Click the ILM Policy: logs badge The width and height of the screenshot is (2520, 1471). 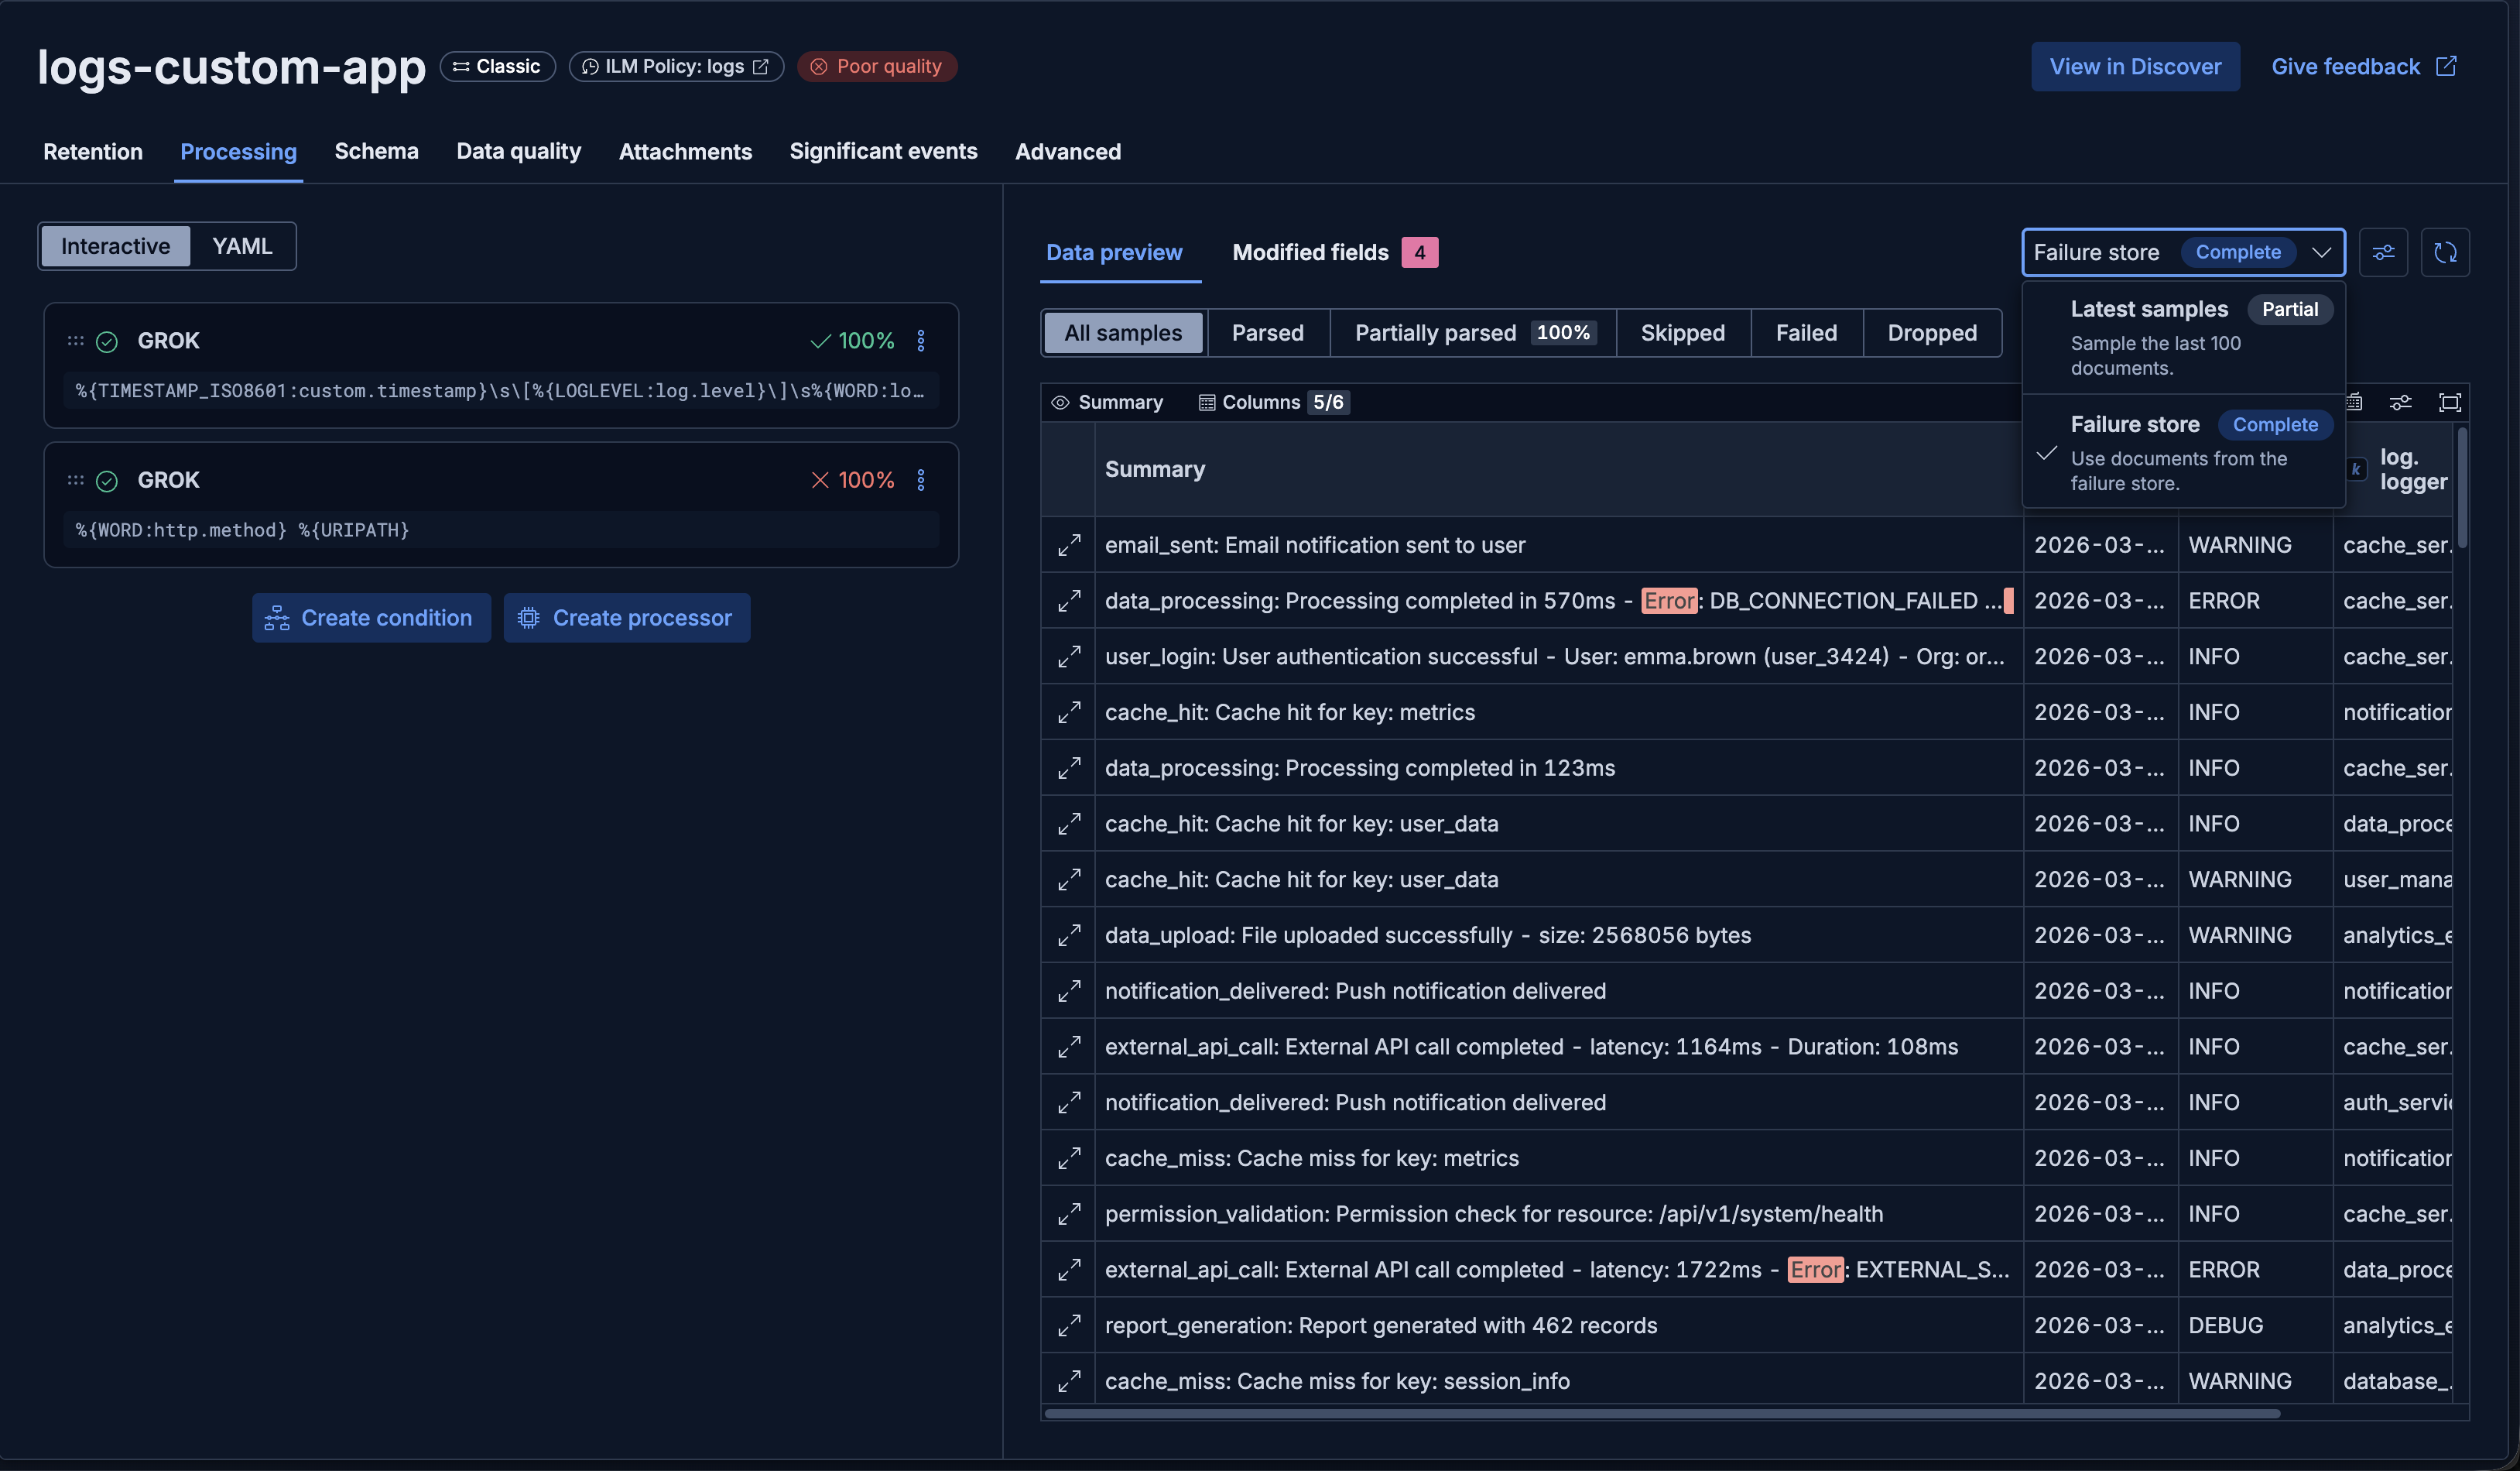(676, 66)
